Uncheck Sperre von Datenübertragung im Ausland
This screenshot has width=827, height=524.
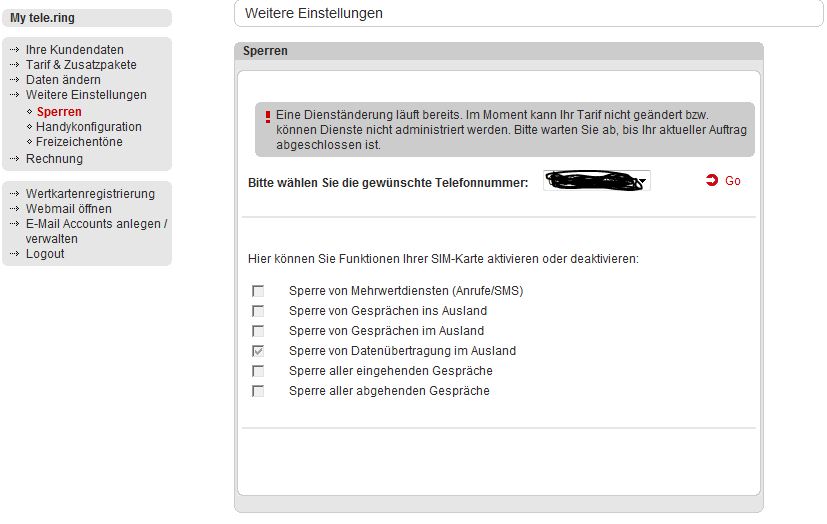coord(258,351)
